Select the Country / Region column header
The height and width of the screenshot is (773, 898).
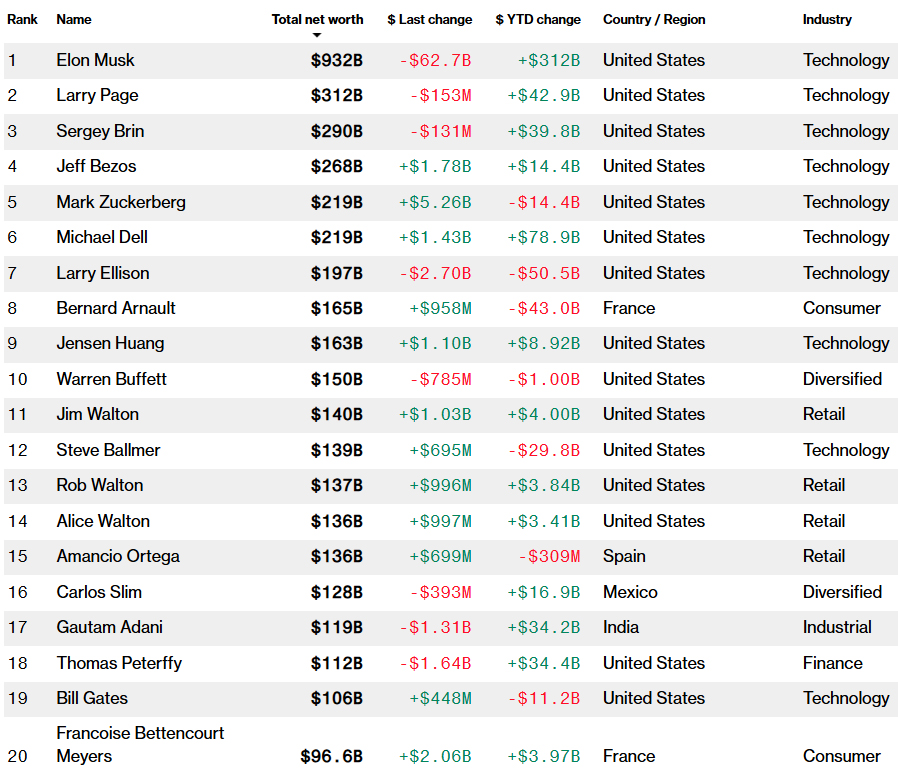click(654, 19)
